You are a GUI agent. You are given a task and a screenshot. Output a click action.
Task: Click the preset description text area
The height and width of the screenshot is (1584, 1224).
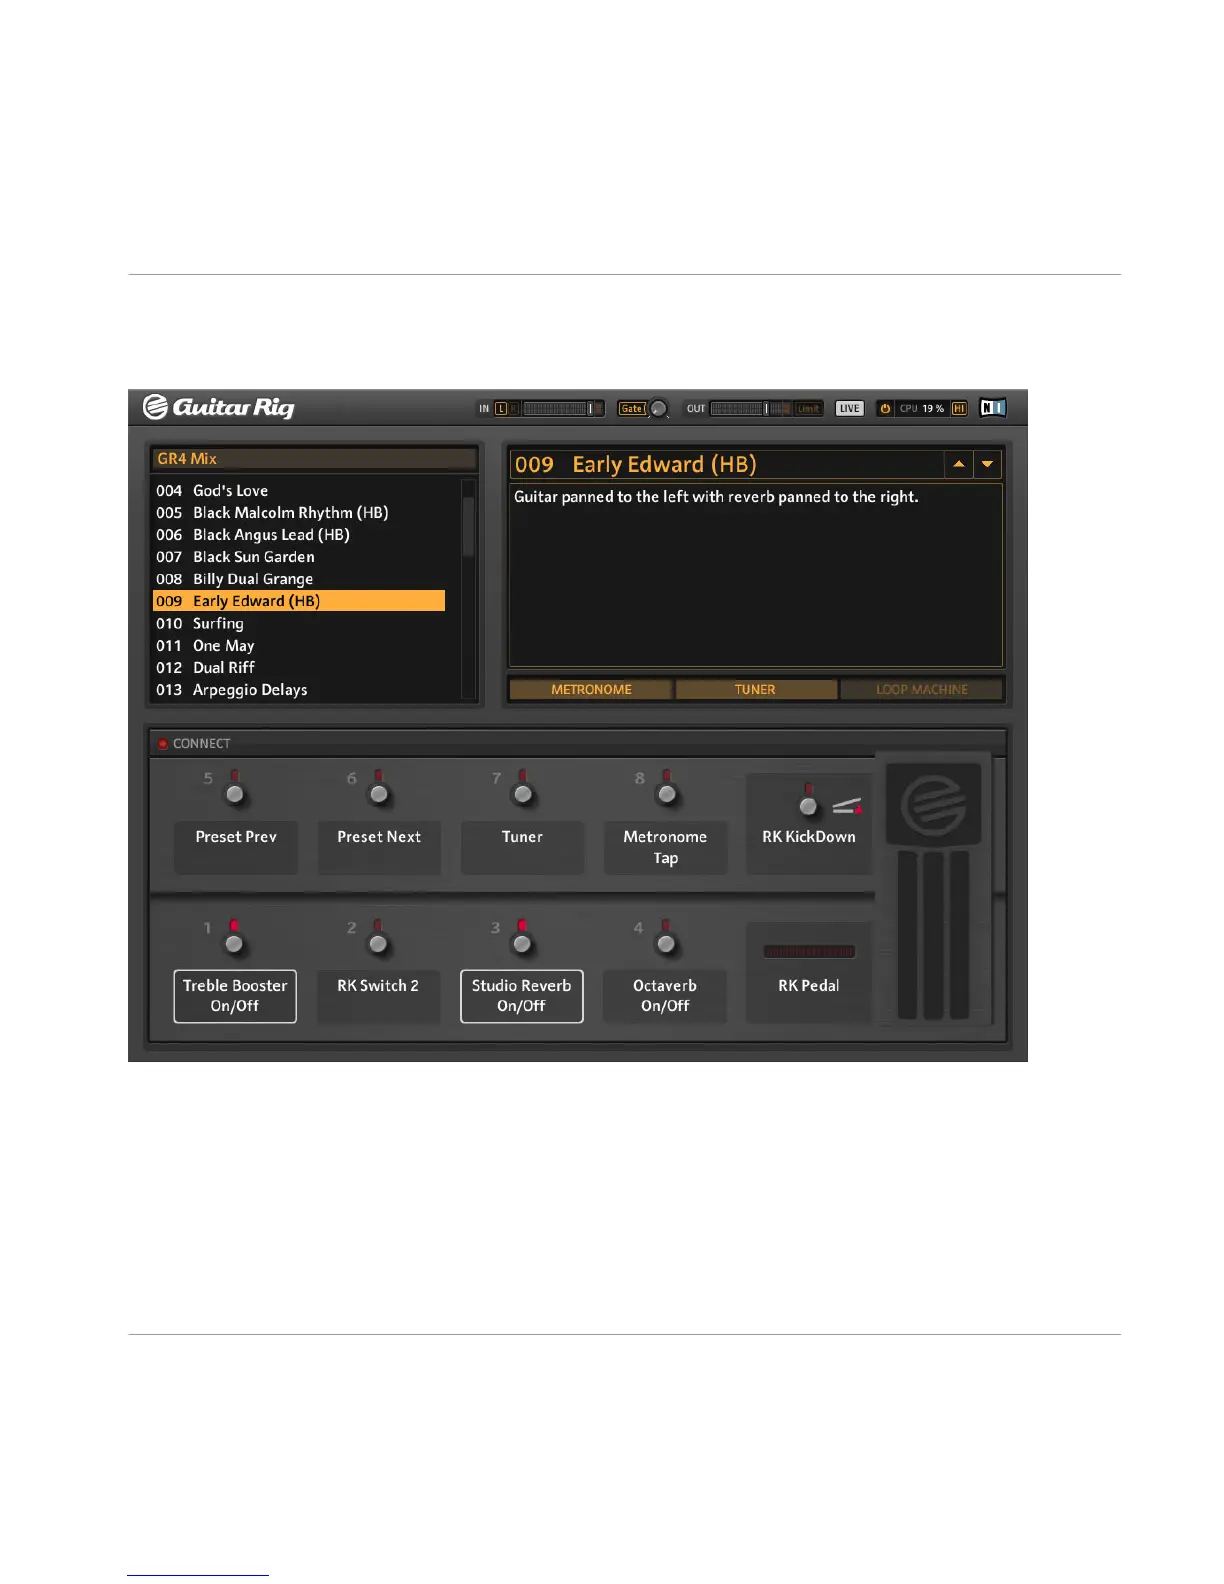pos(756,575)
